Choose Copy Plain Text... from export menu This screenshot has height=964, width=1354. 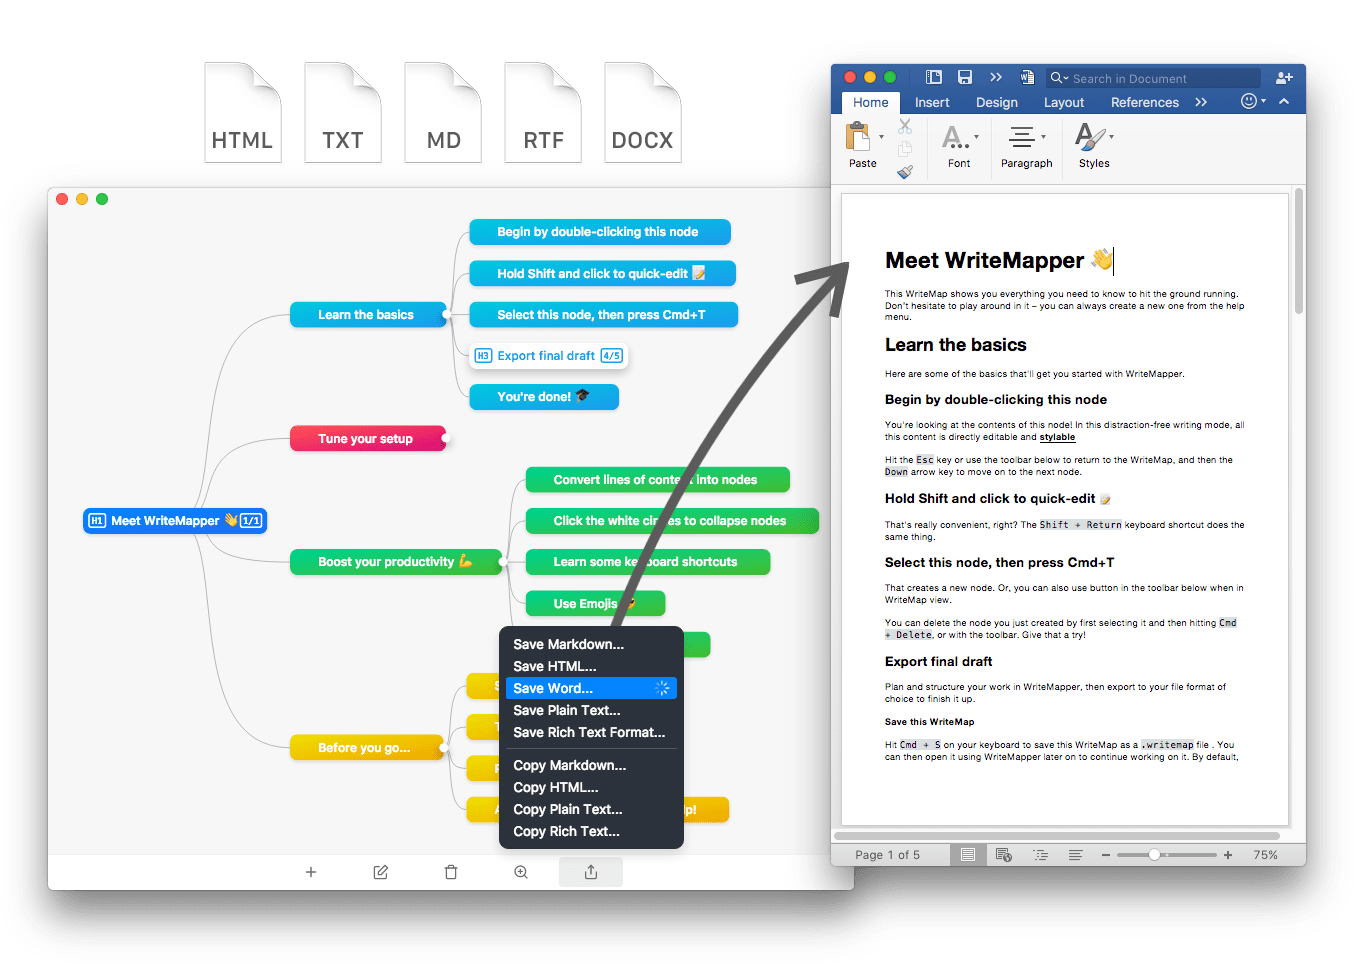point(591,809)
